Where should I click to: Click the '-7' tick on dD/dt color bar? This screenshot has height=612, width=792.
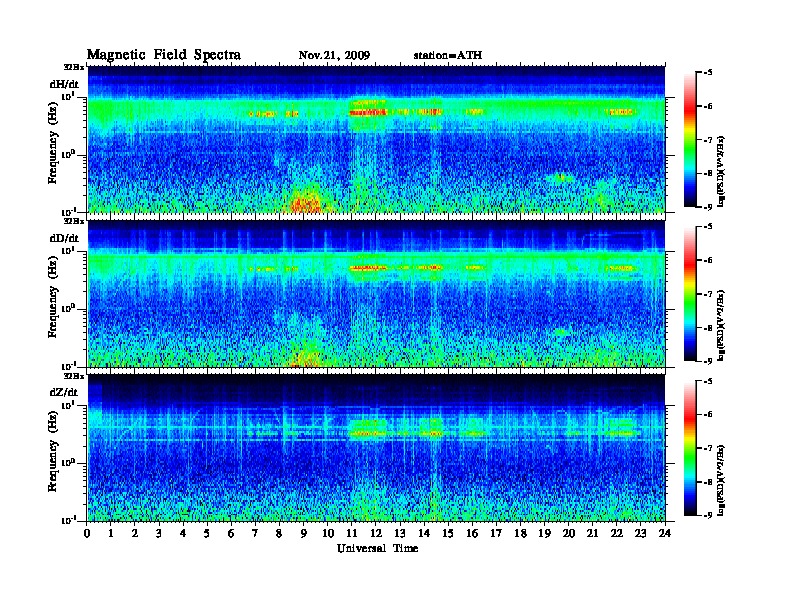click(708, 294)
